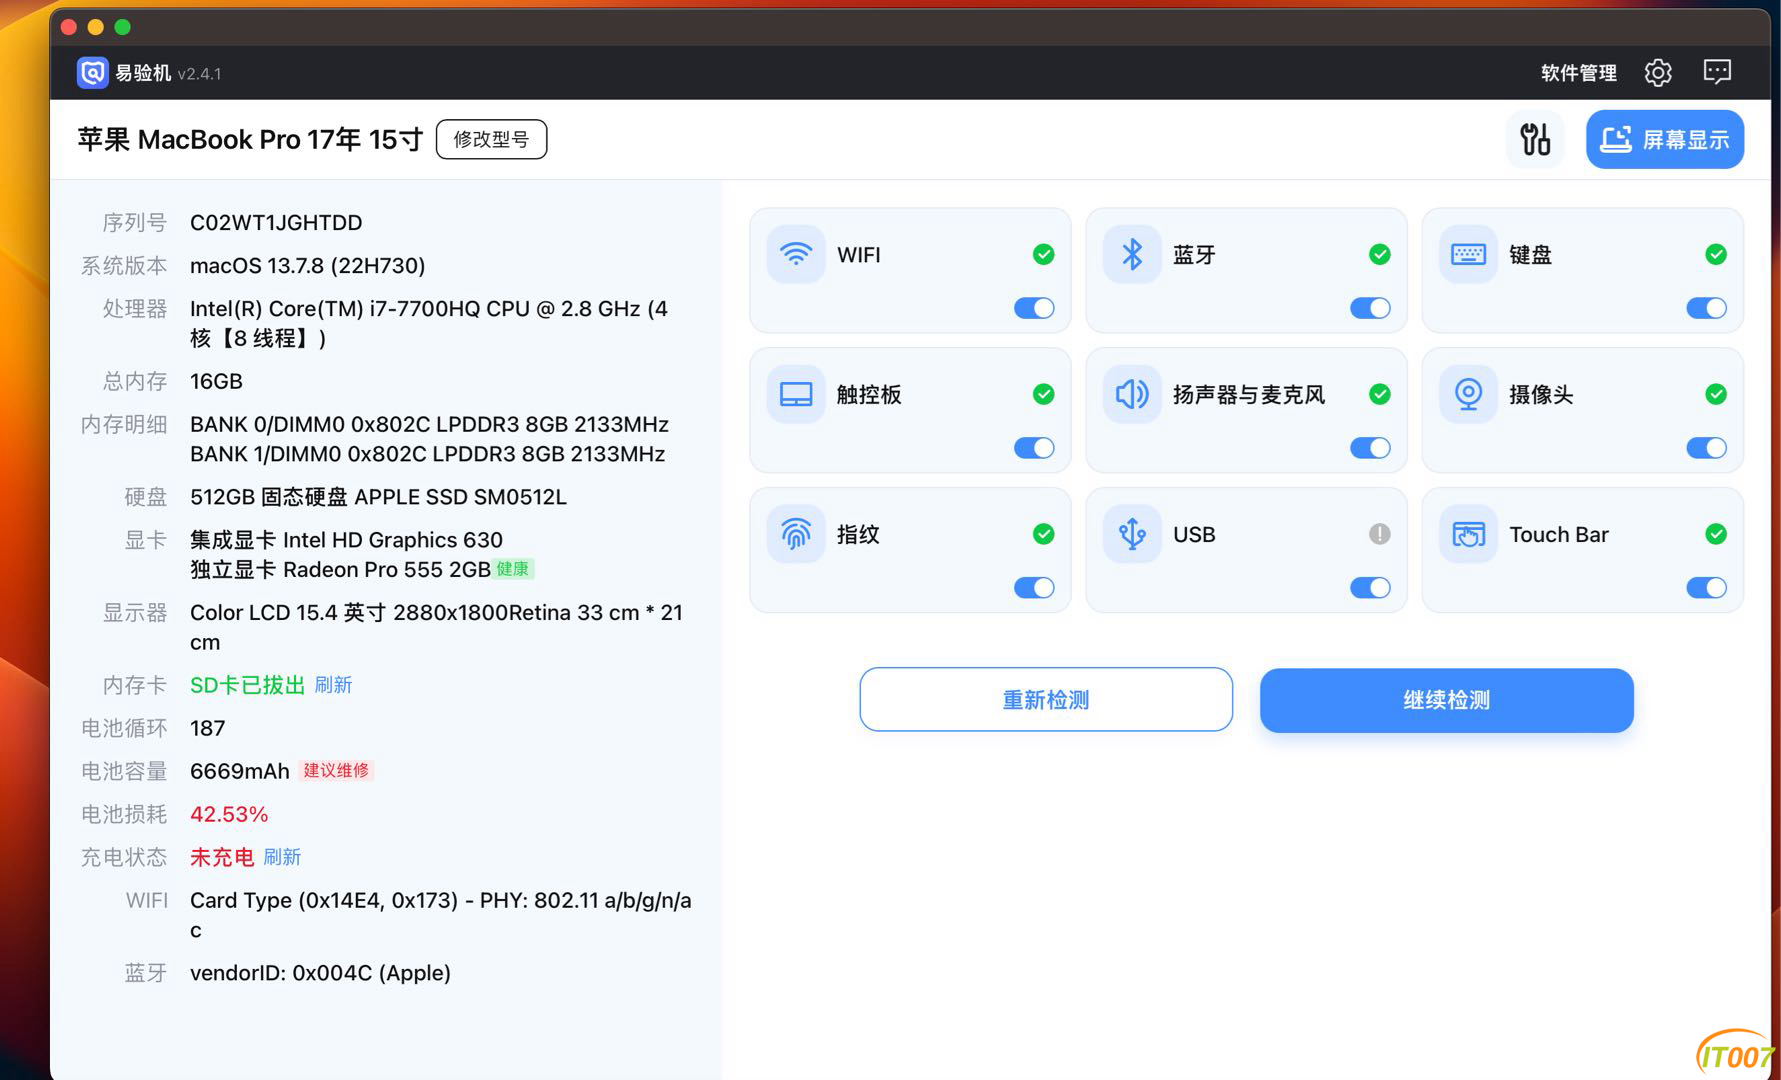Click the WIFI test icon
The width and height of the screenshot is (1781, 1080).
796,254
